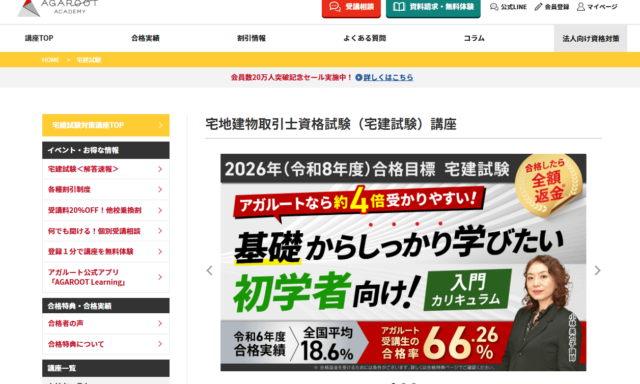
Task: Click the book icon in 資料請求
Action: (399, 7)
